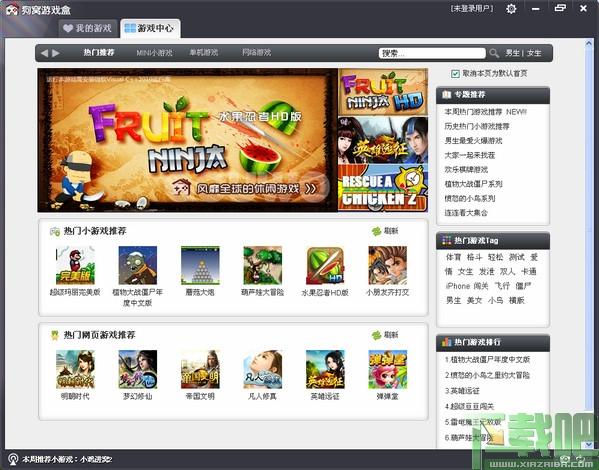
Task: Launch the 超级玛丽完美版 game icon
Action: 75,265
